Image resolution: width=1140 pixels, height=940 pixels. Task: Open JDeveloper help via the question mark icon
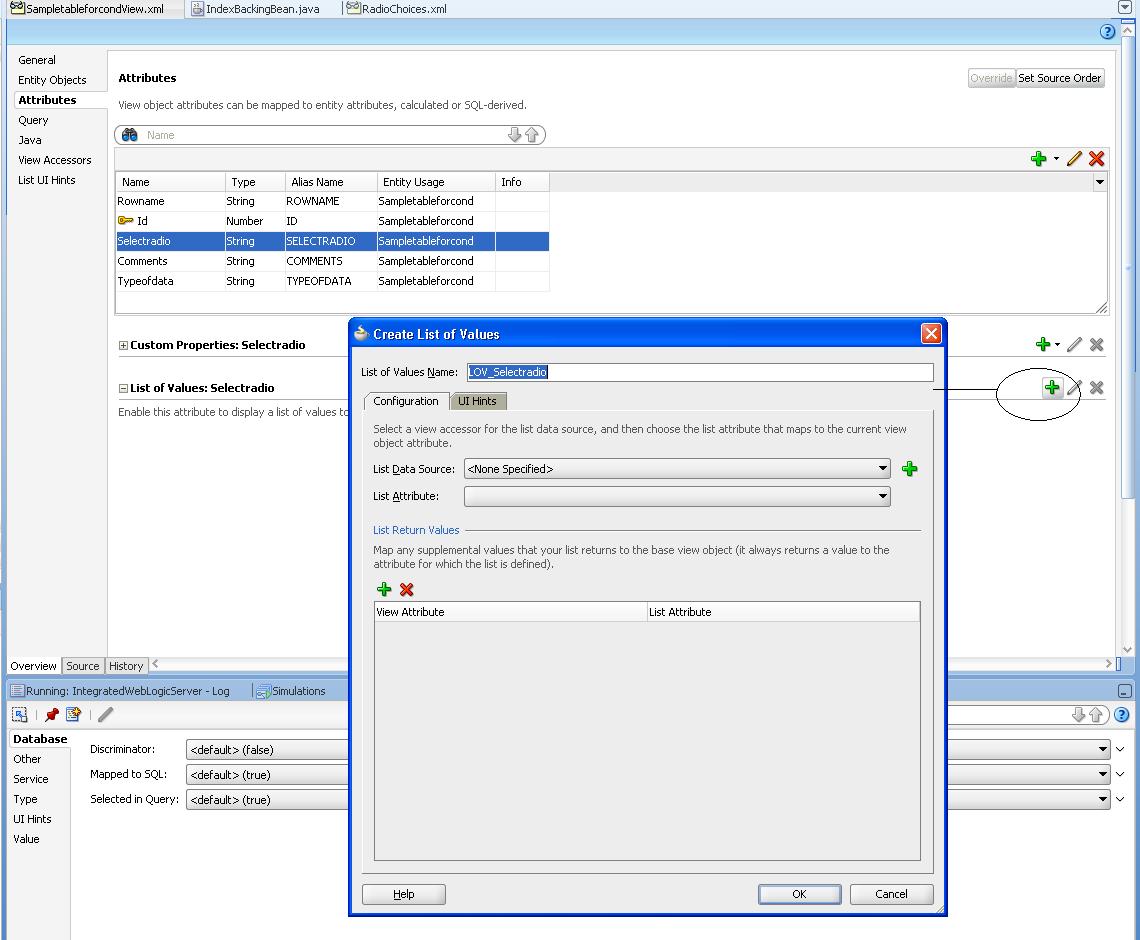(1107, 31)
